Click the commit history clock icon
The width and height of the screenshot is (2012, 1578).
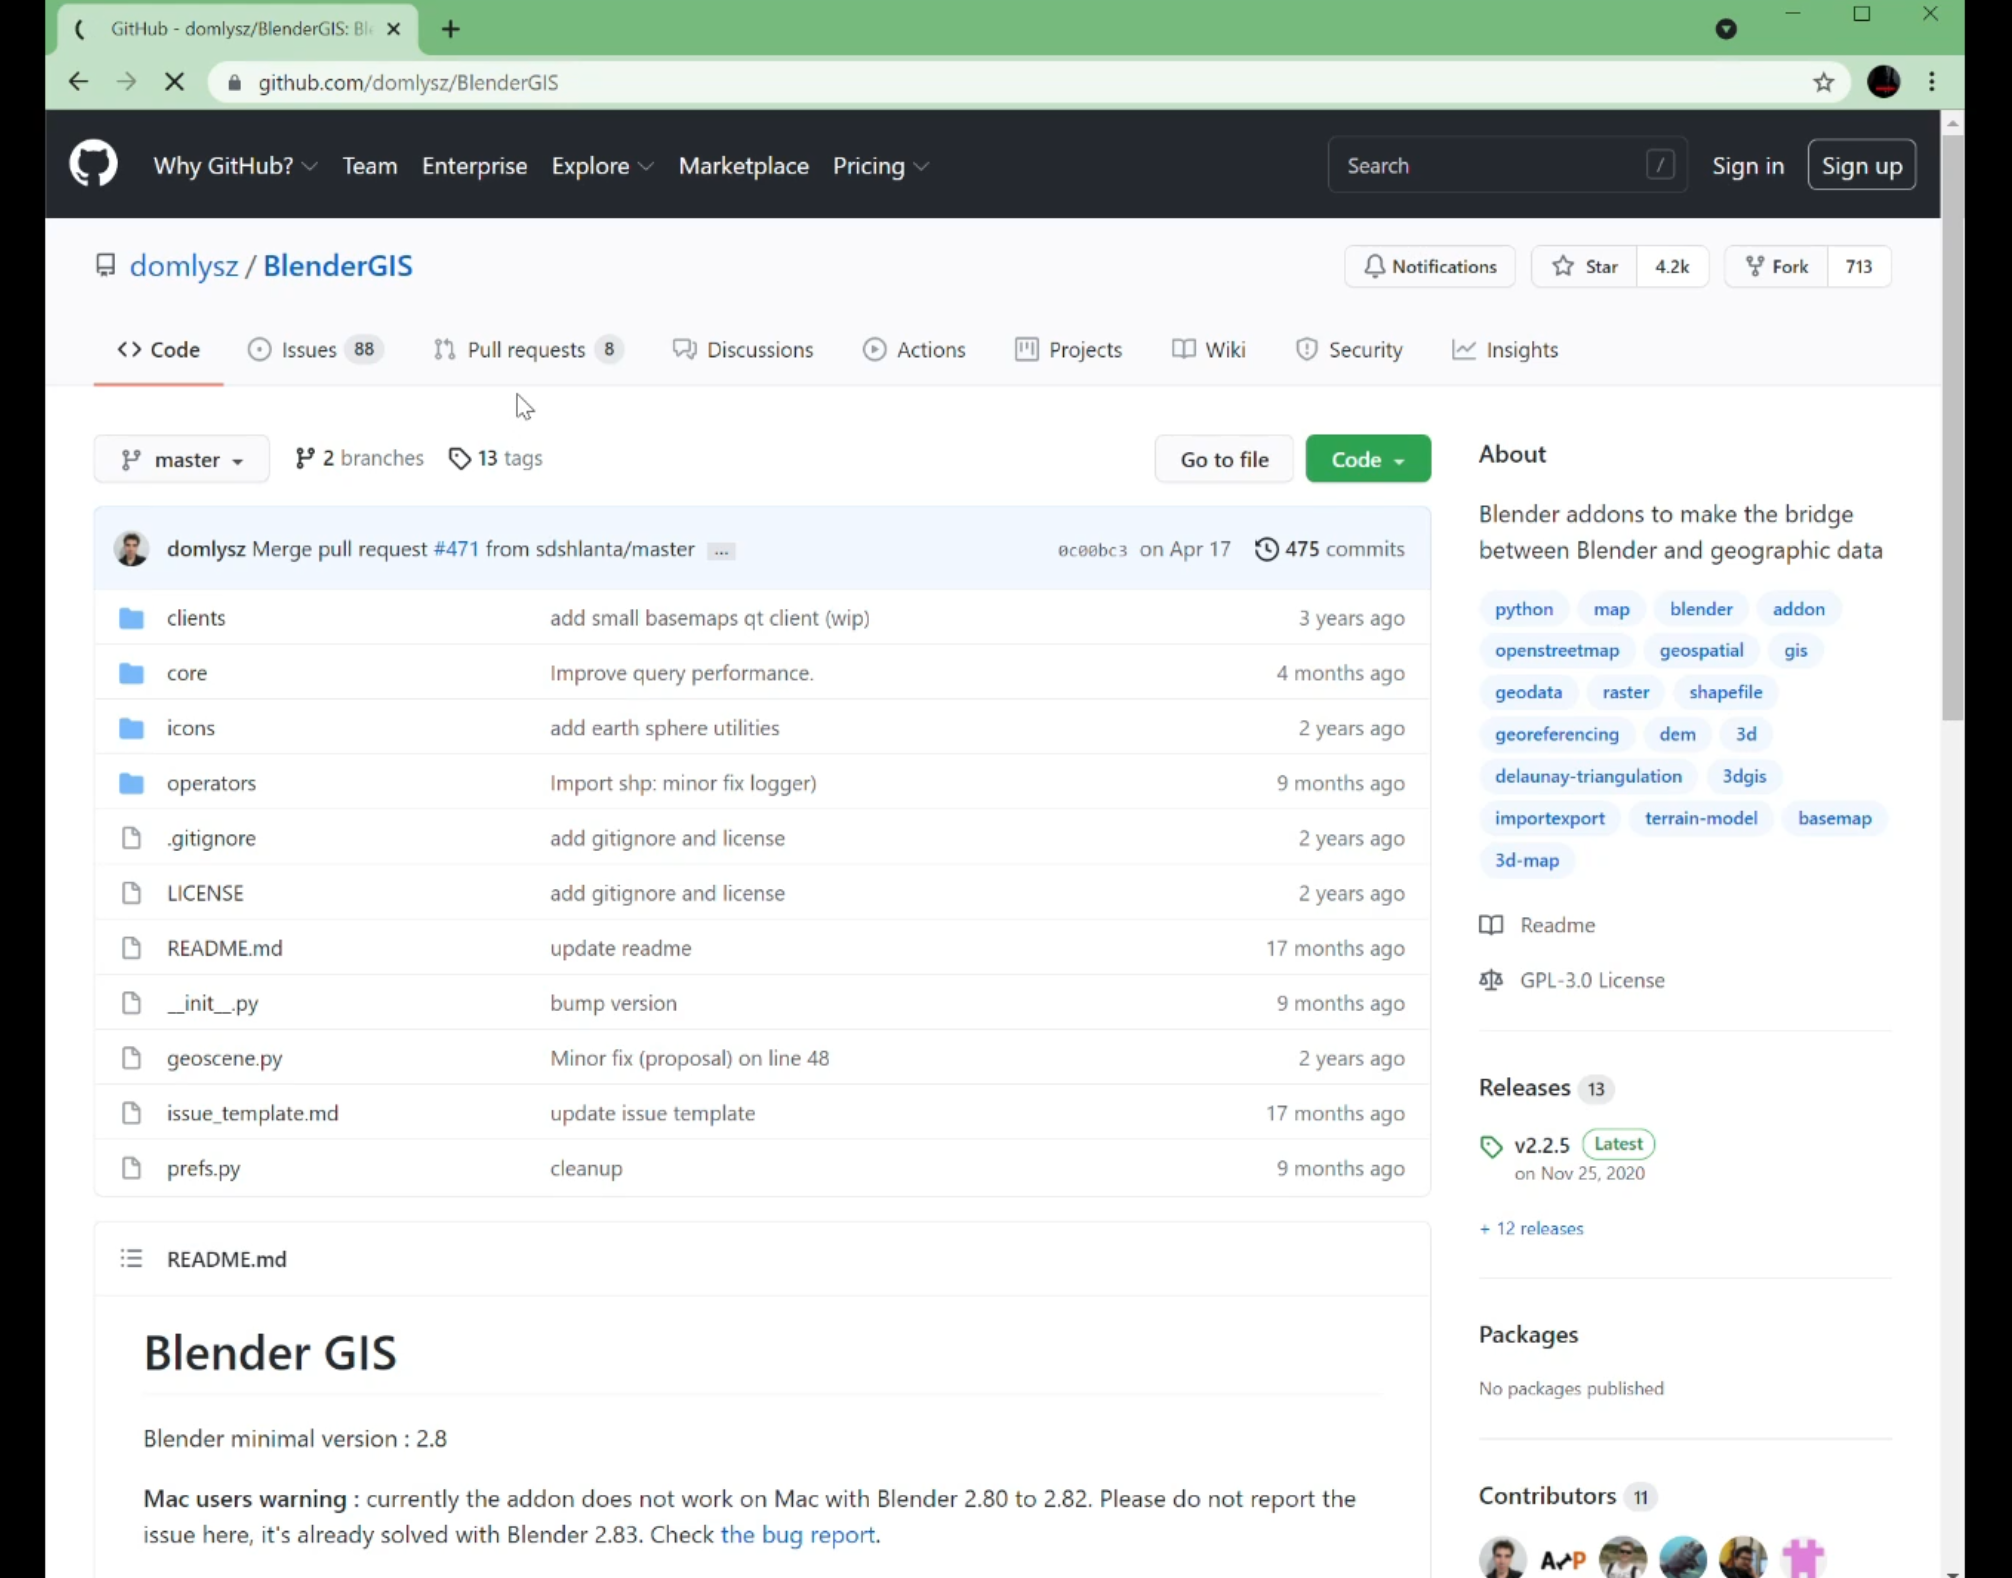(1266, 549)
